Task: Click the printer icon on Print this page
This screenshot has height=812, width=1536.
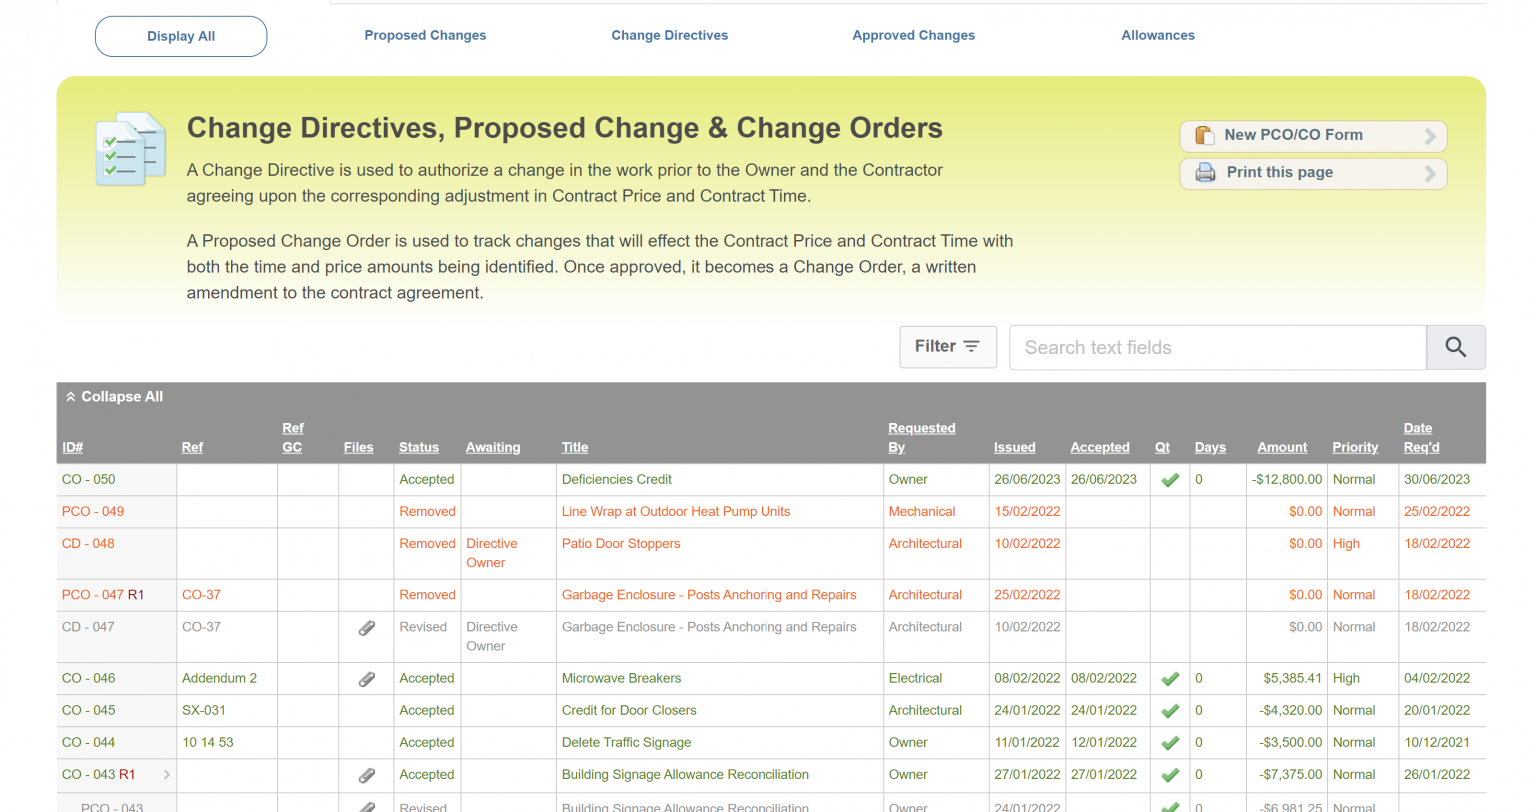Action: click(x=1205, y=172)
